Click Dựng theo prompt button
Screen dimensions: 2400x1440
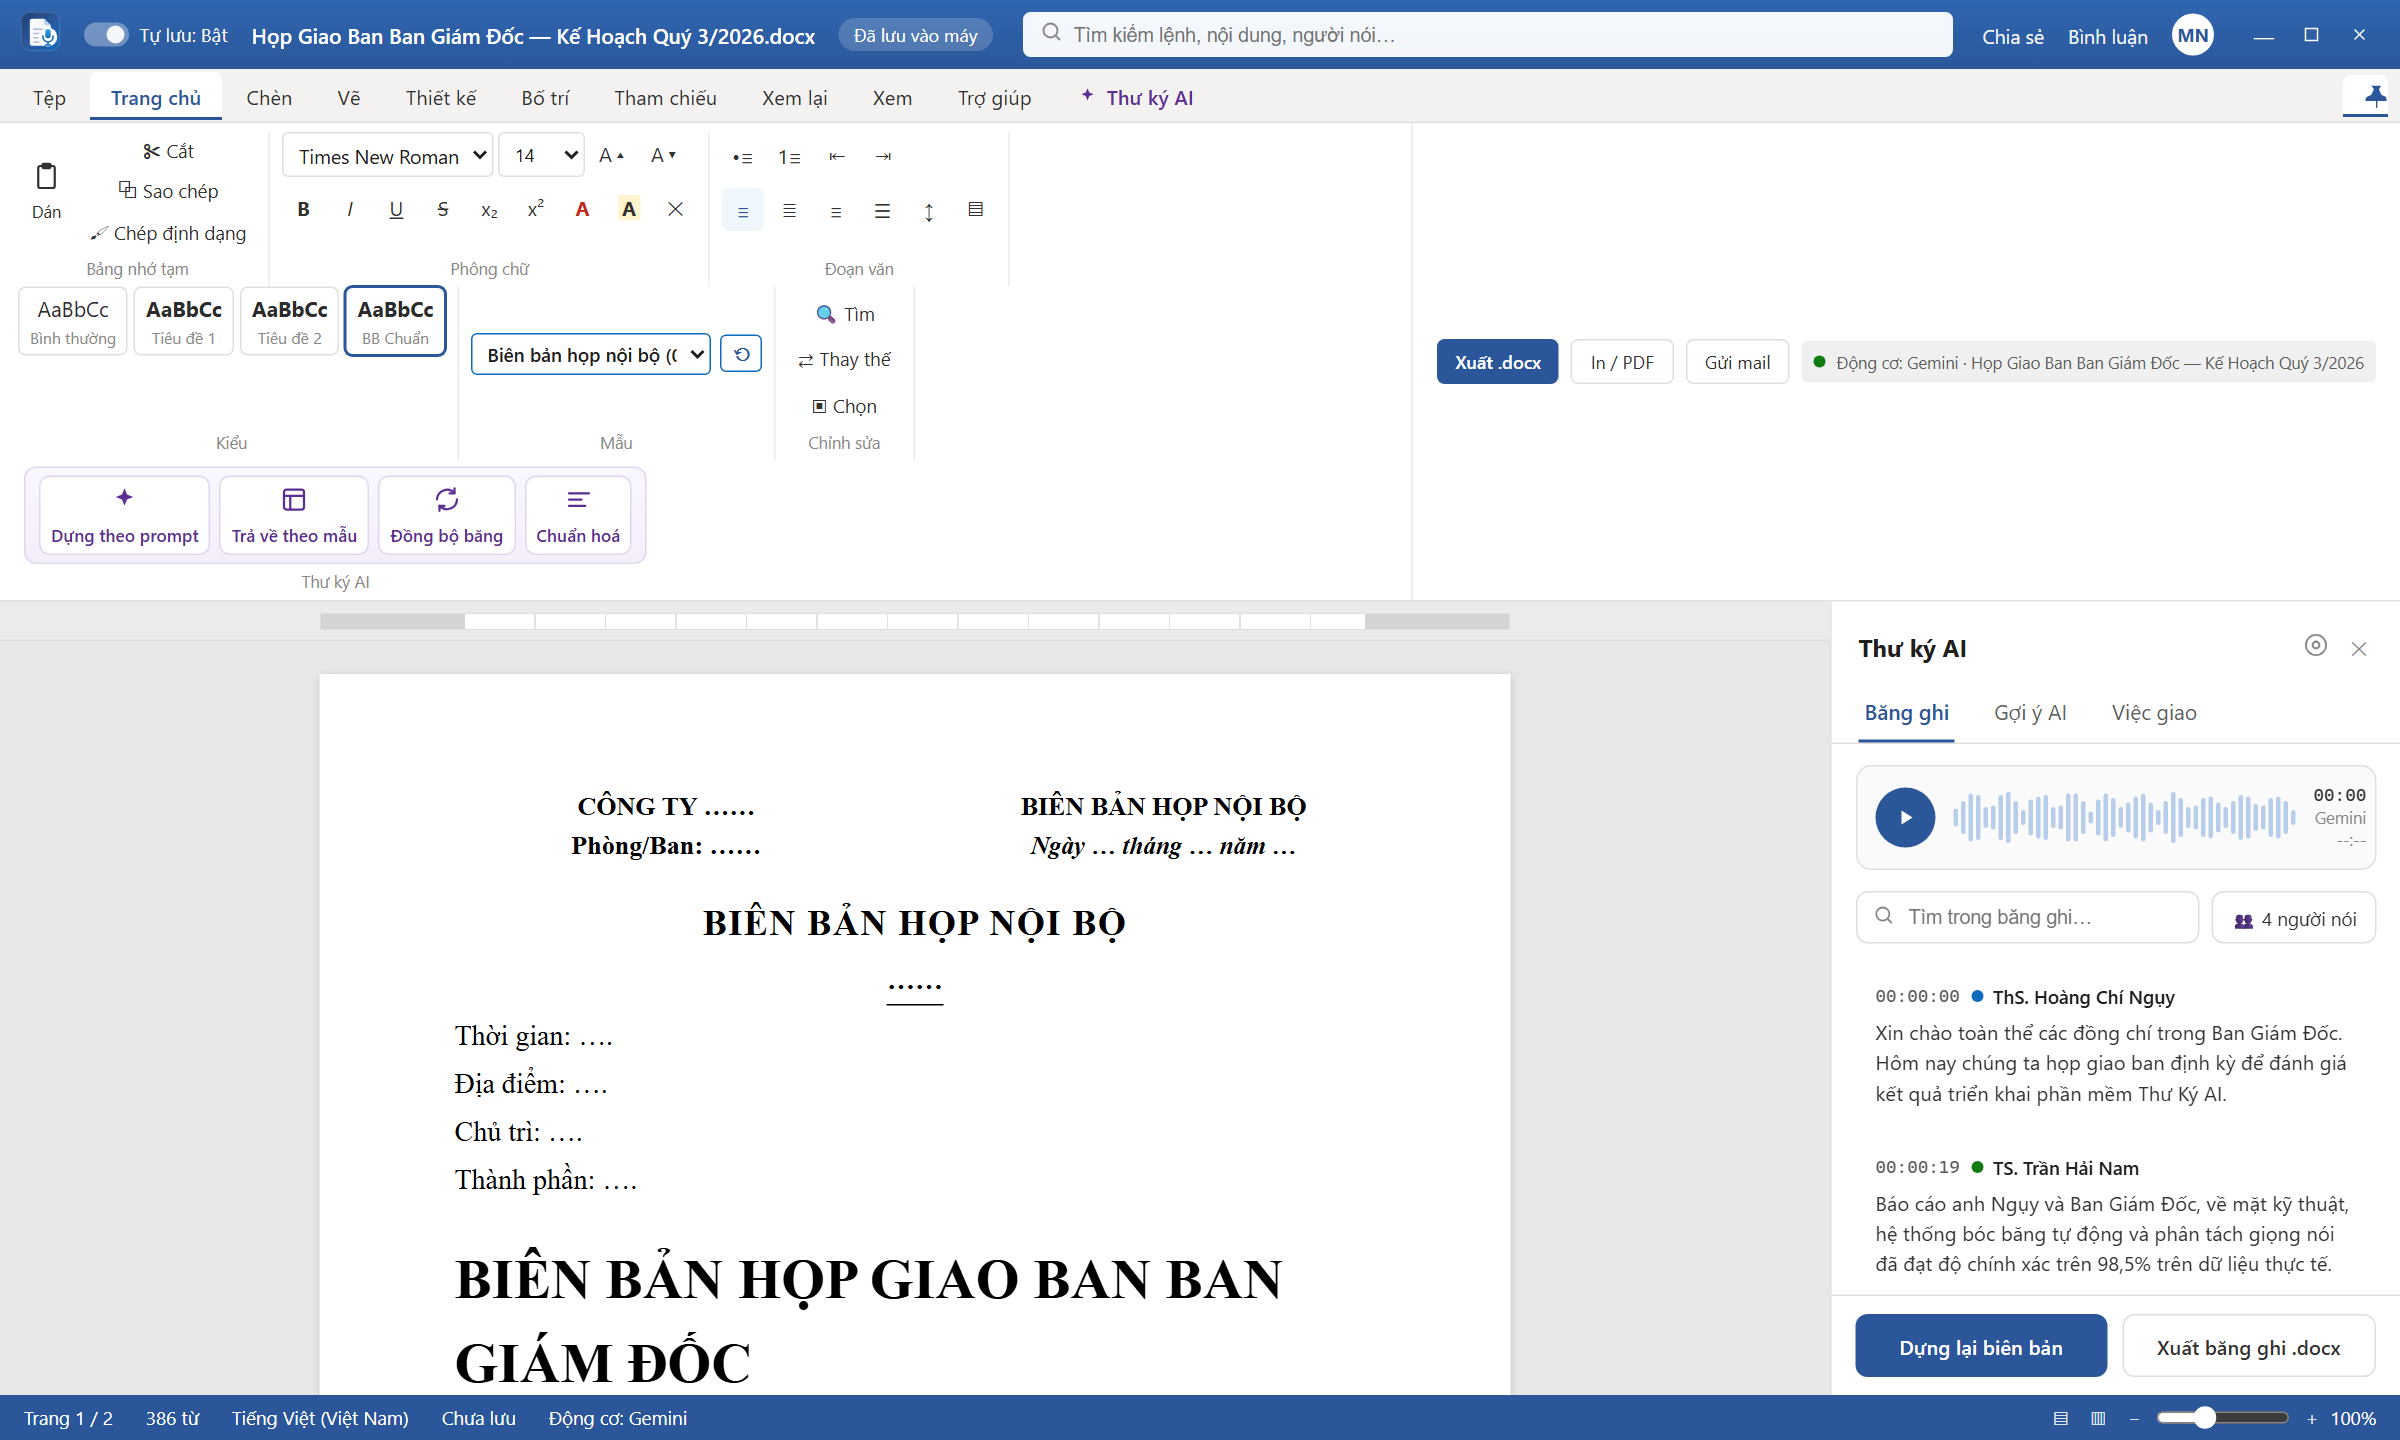click(125, 515)
